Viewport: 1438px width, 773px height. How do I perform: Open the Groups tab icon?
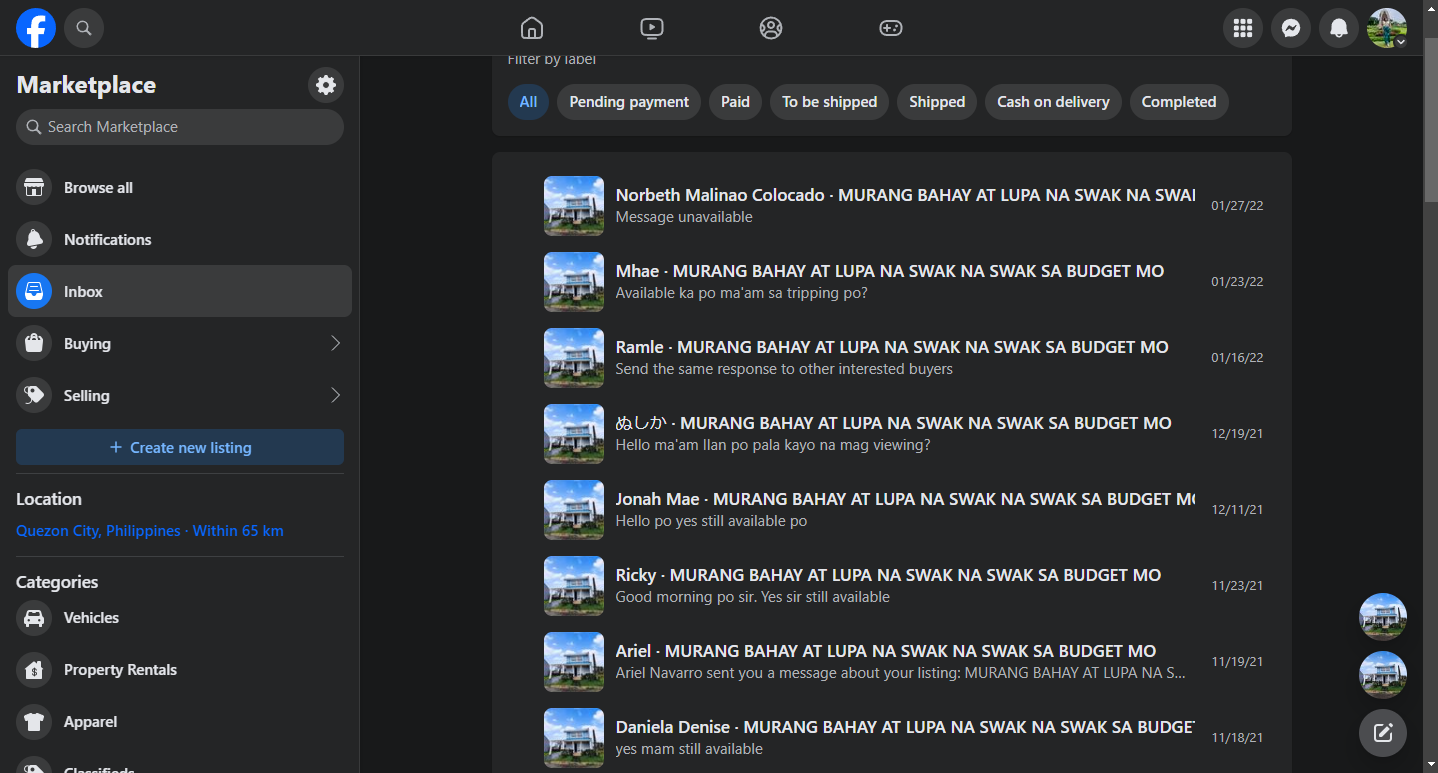pos(771,28)
